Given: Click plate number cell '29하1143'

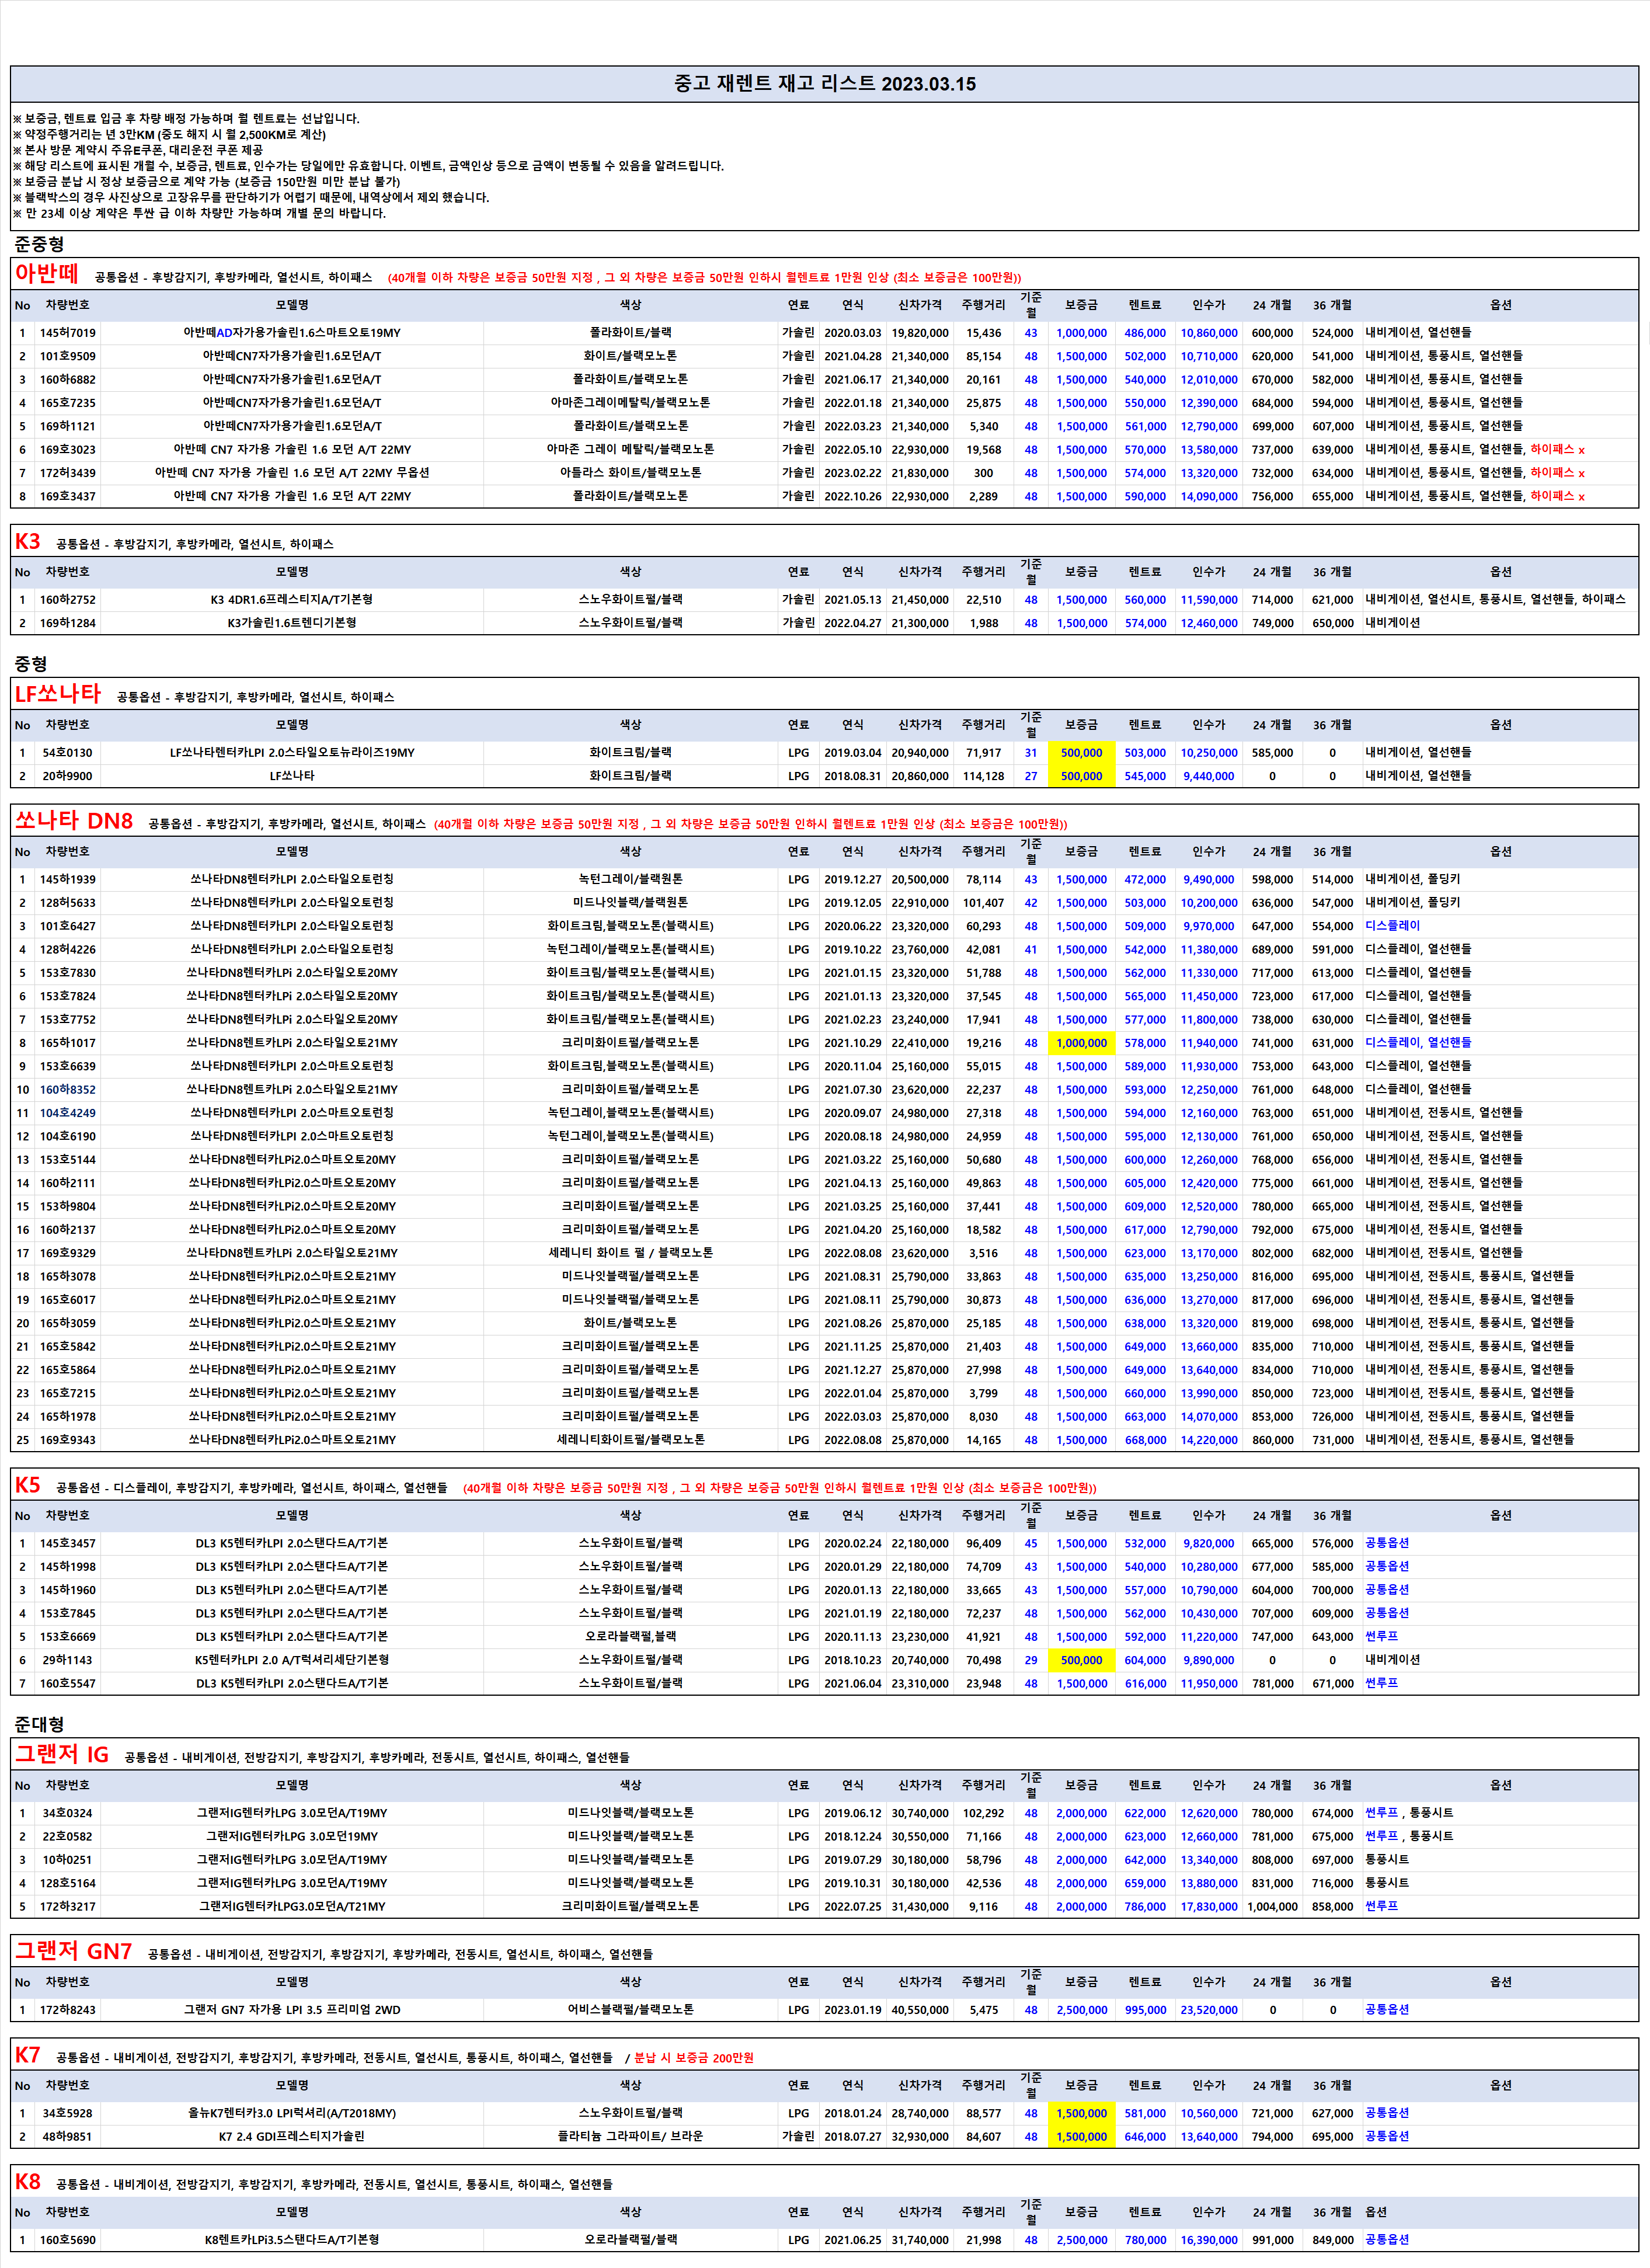Looking at the screenshot, I should pos(68,1660).
